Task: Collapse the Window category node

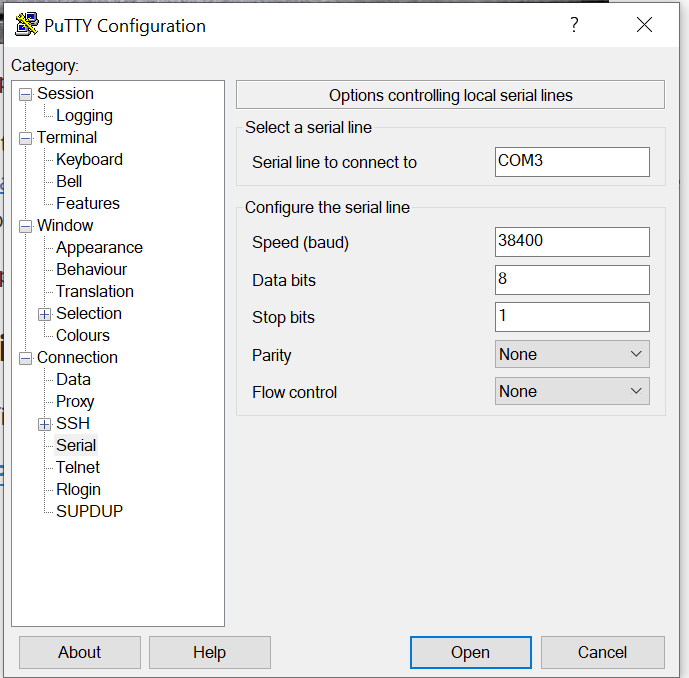Action: pyautogui.click(x=26, y=226)
